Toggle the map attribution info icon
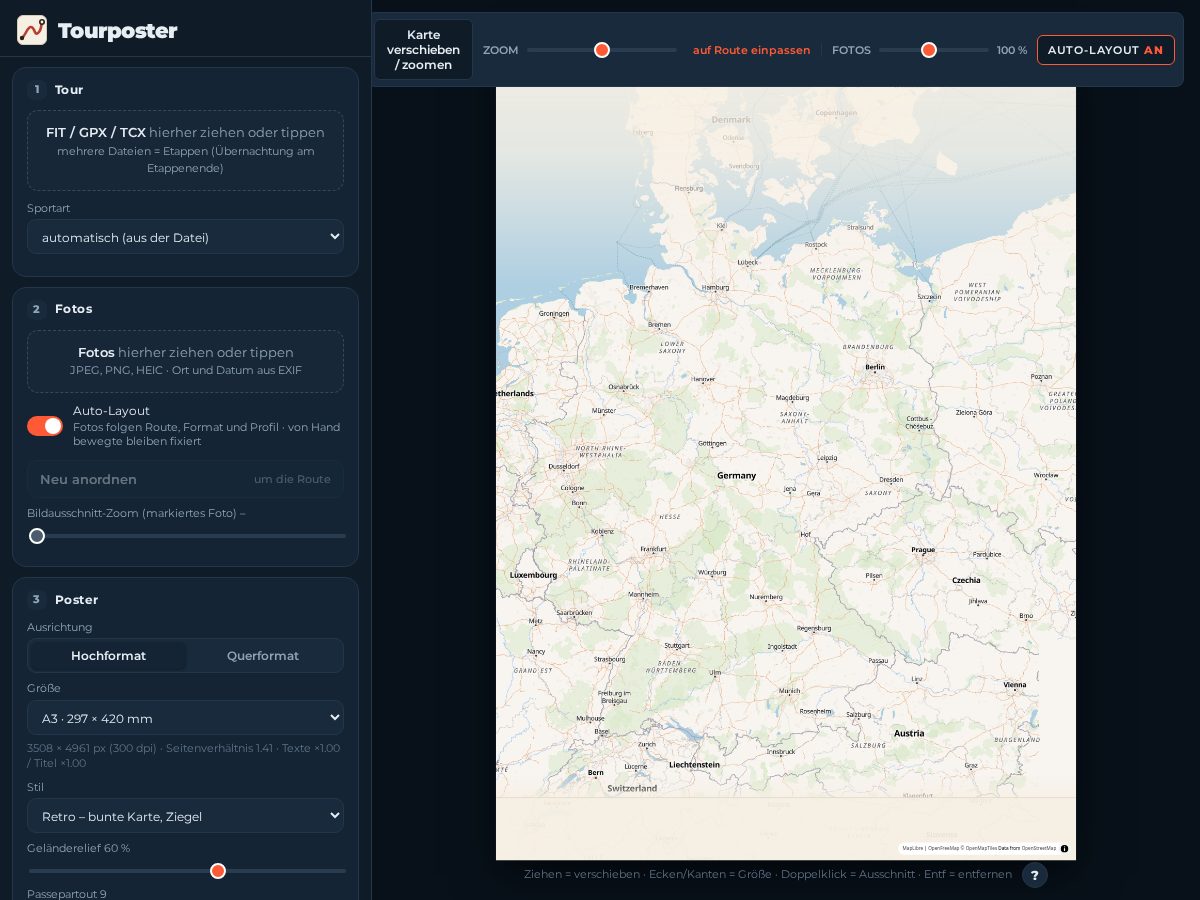The height and width of the screenshot is (900, 1200). coord(1064,849)
